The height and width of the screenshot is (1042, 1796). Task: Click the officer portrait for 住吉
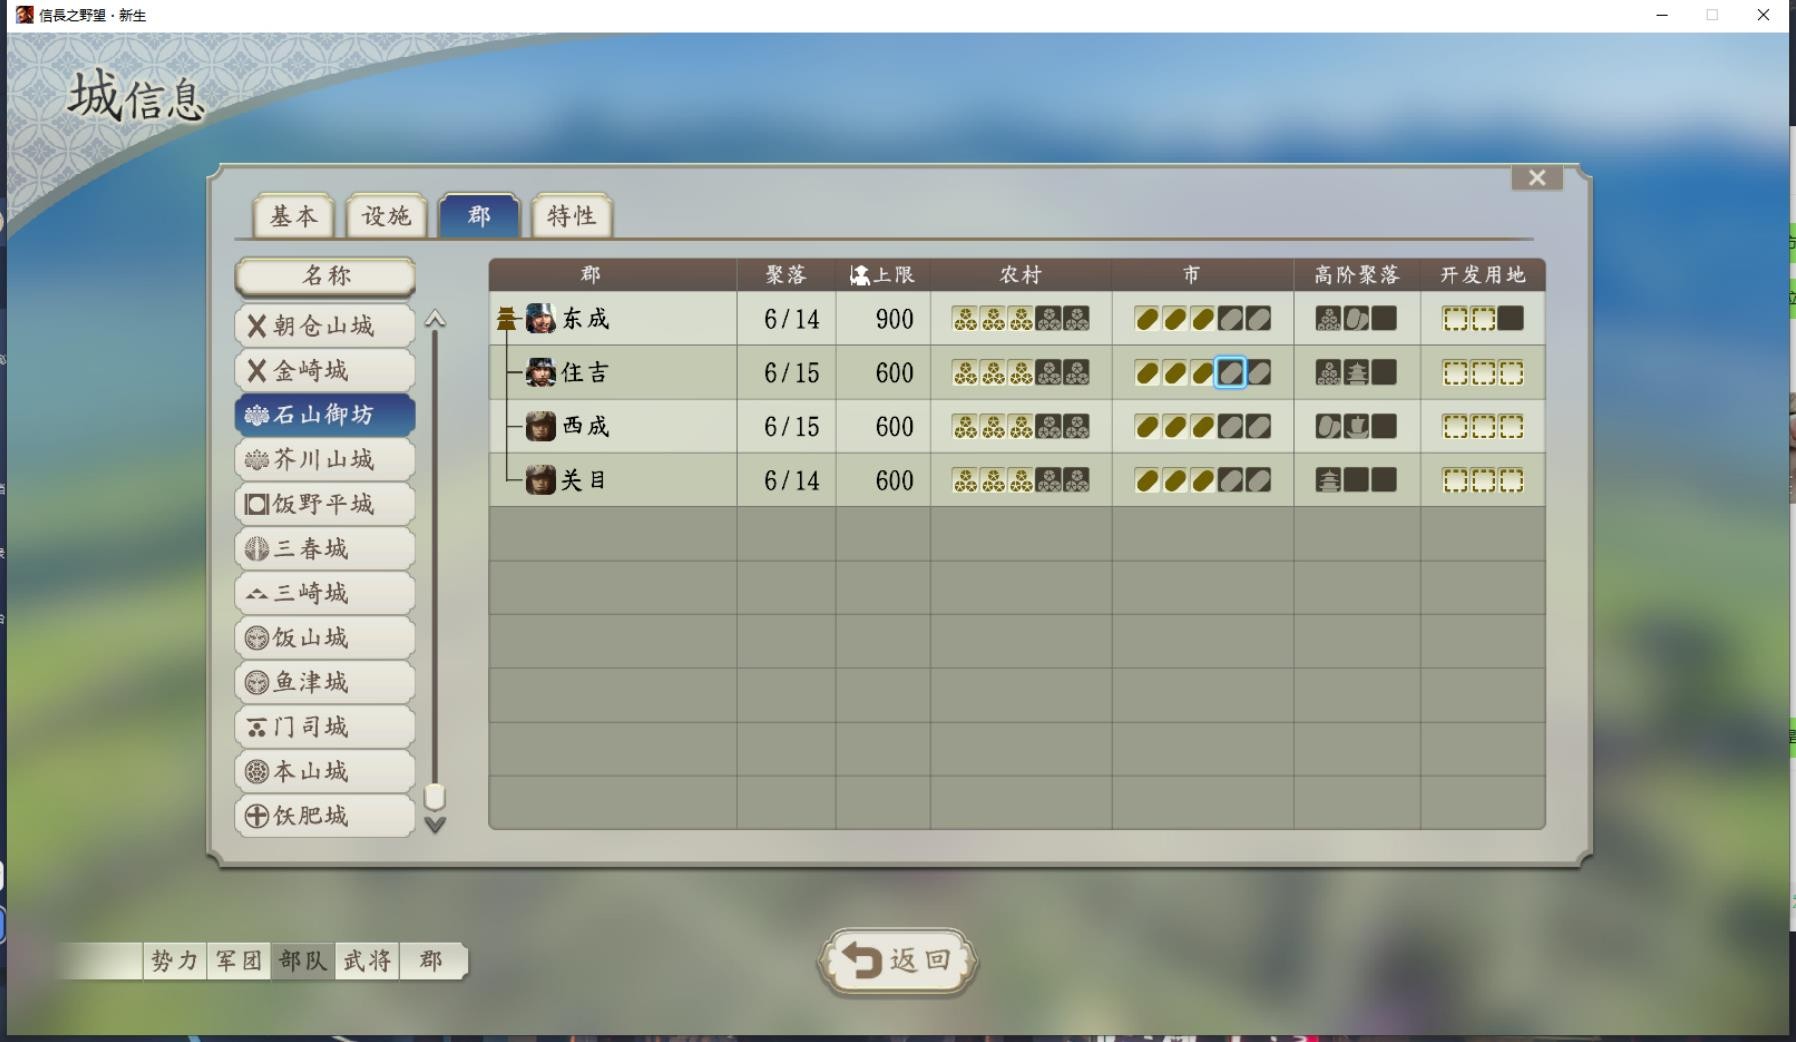pos(541,373)
